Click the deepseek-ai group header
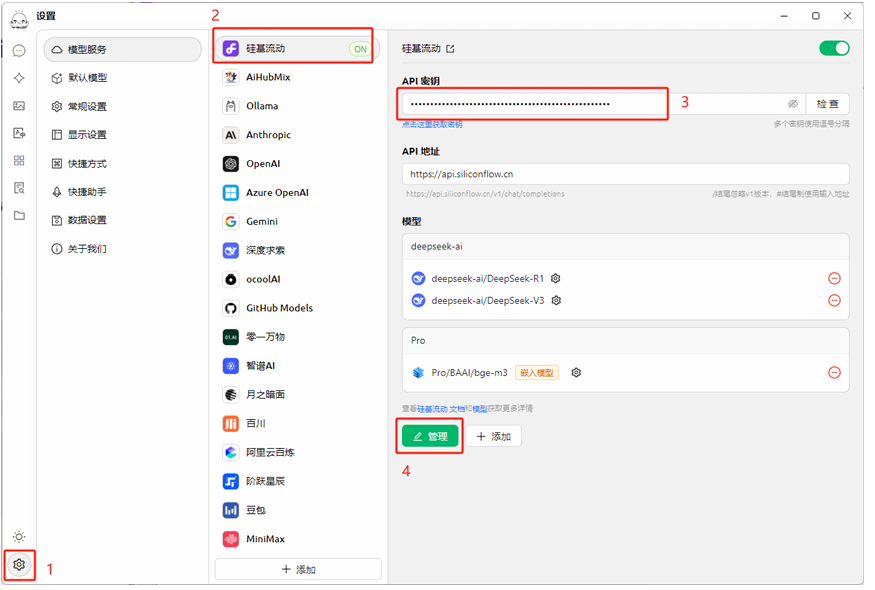Screen dimensions: 875x590 coord(626,247)
